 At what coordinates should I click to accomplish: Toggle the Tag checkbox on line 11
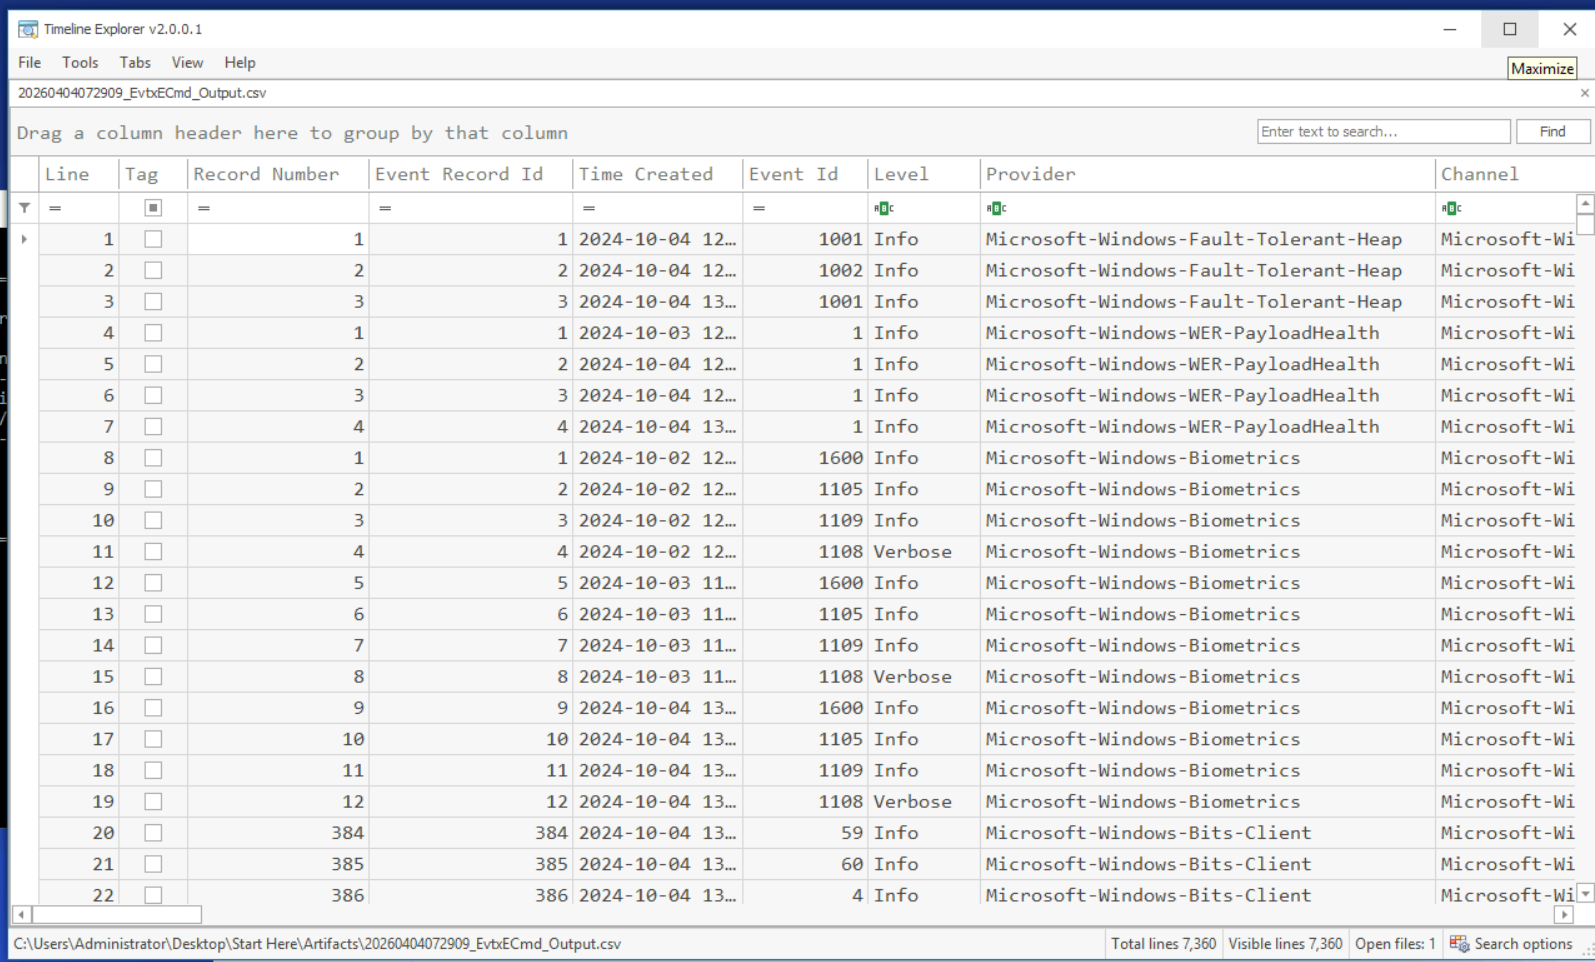153,551
